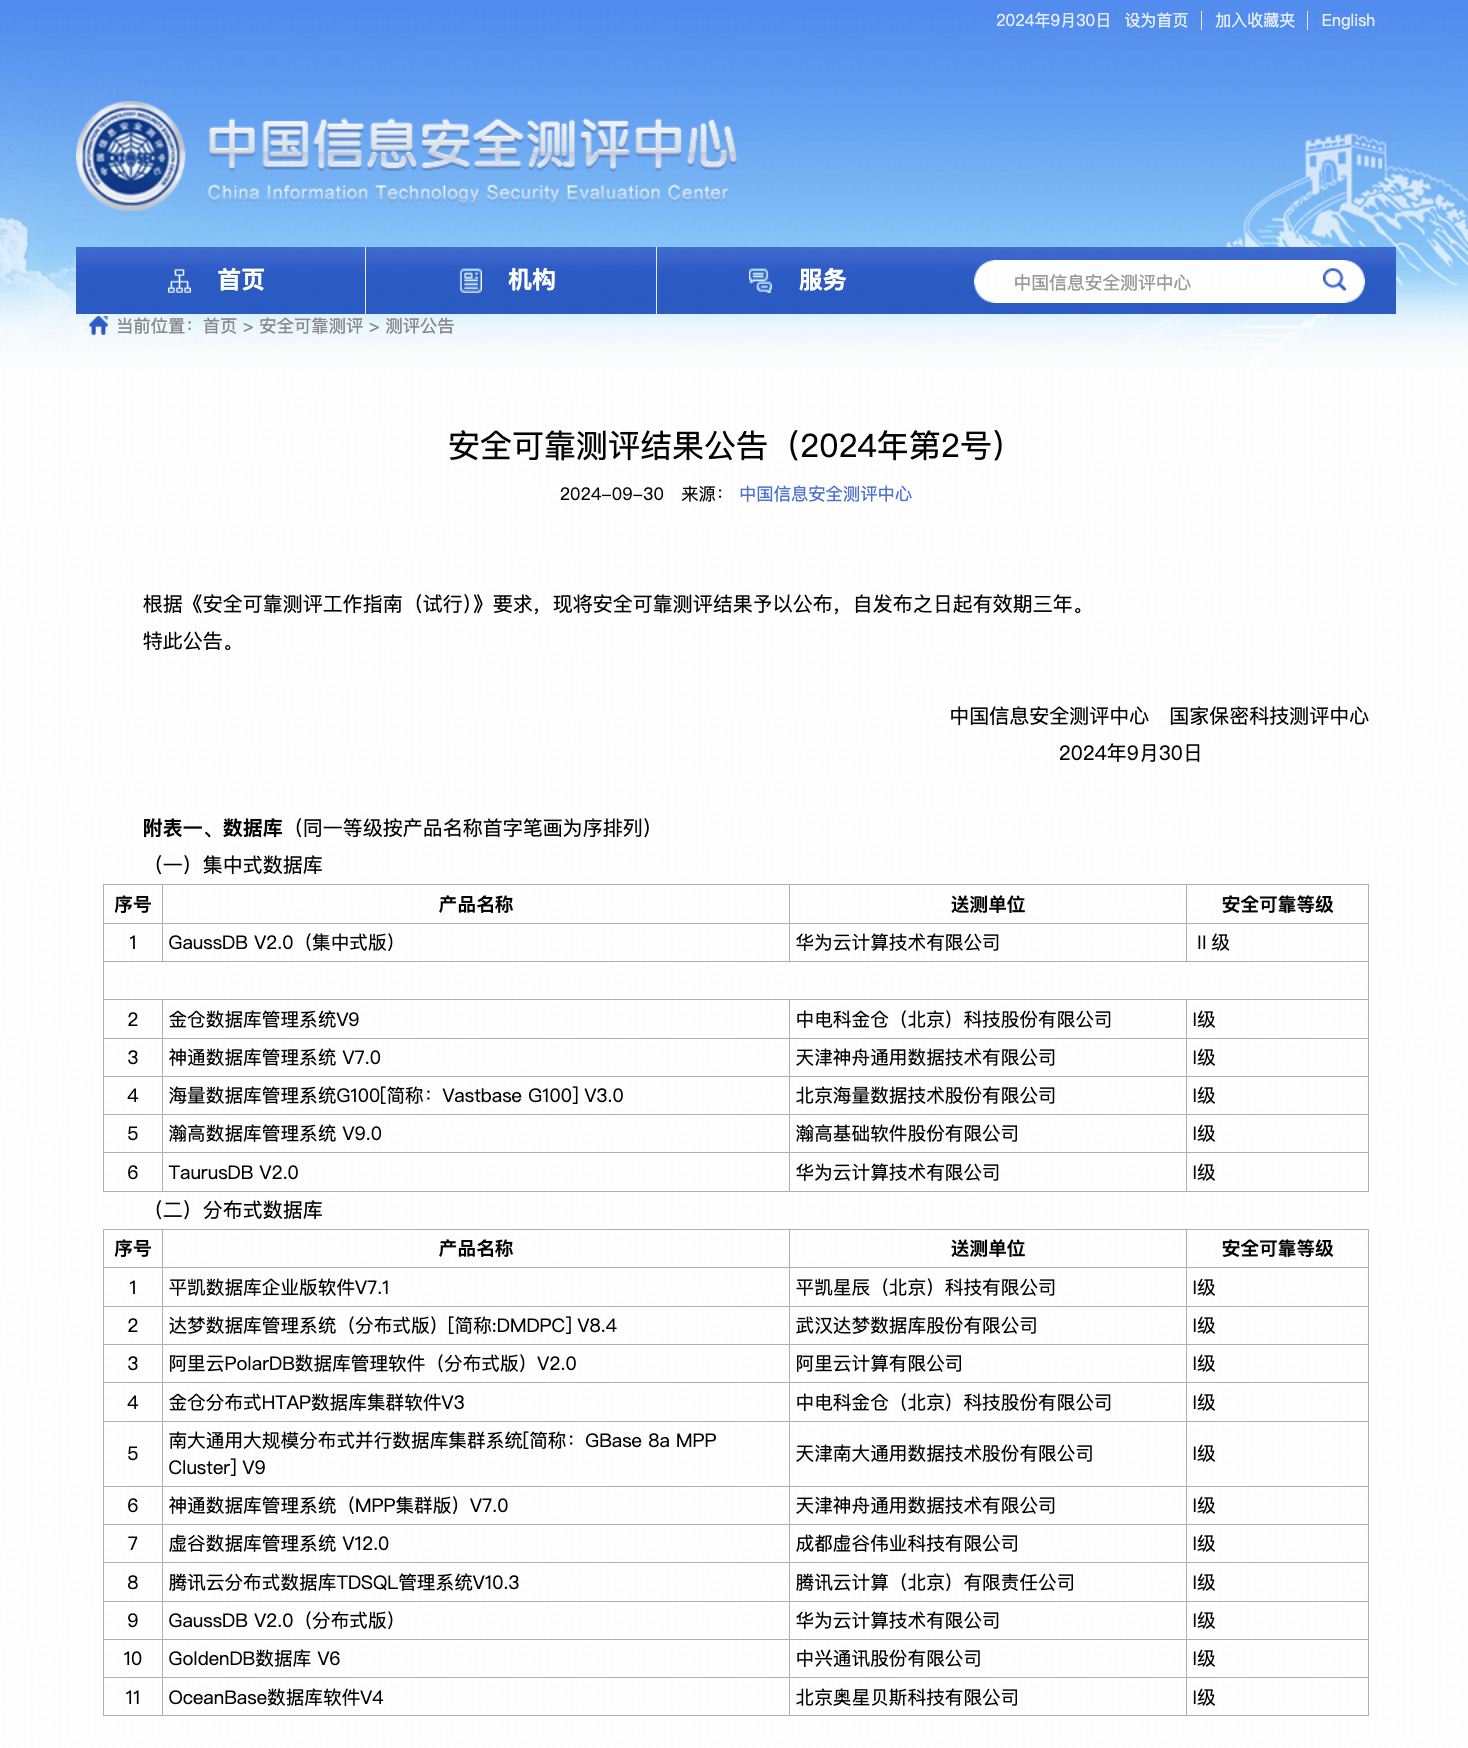The width and height of the screenshot is (1468, 1748).
Task: Open the 服务 navigation tab
Action: (802, 280)
